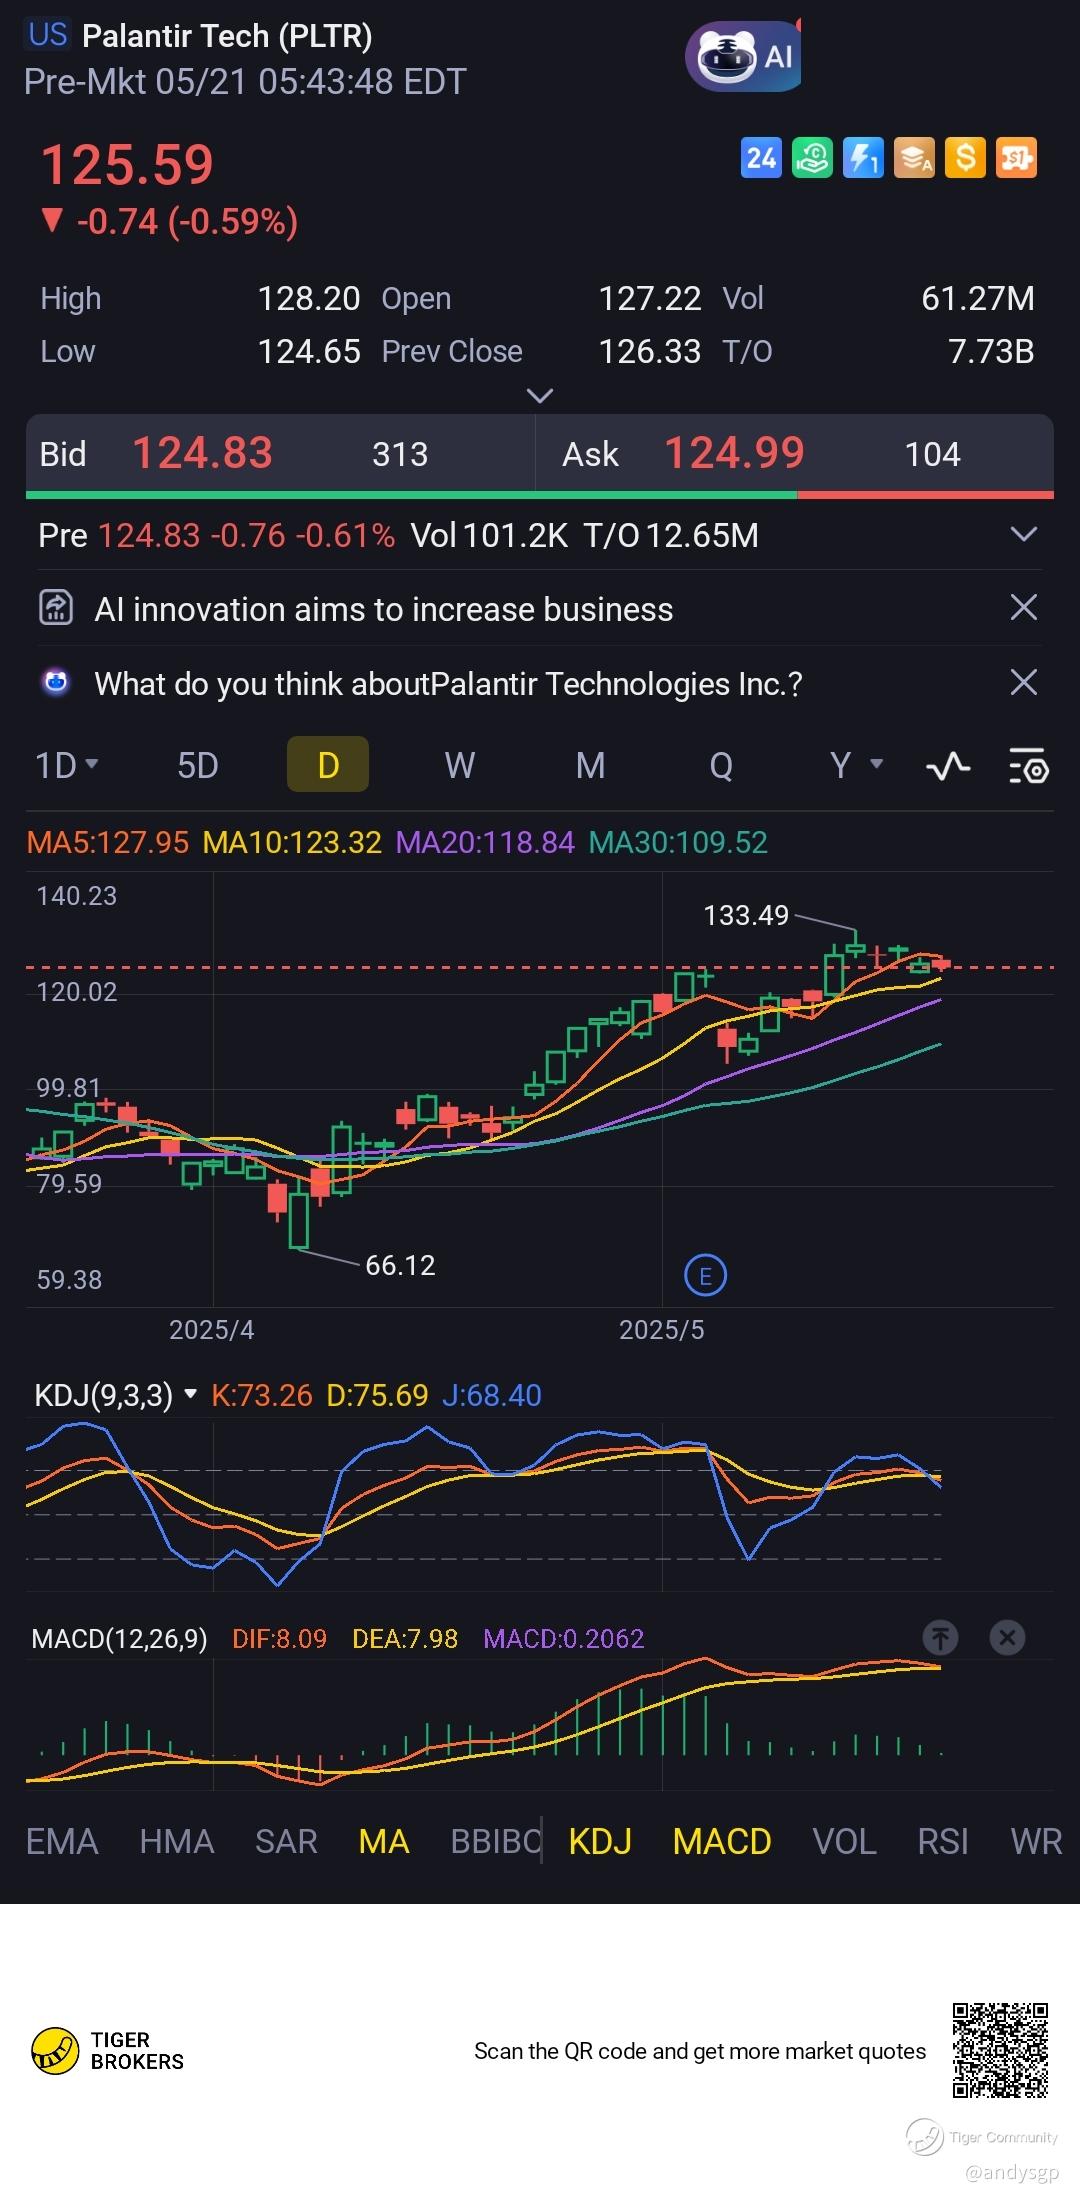Open the chart settings list icon
The width and height of the screenshot is (1080, 2197).
[1027, 766]
